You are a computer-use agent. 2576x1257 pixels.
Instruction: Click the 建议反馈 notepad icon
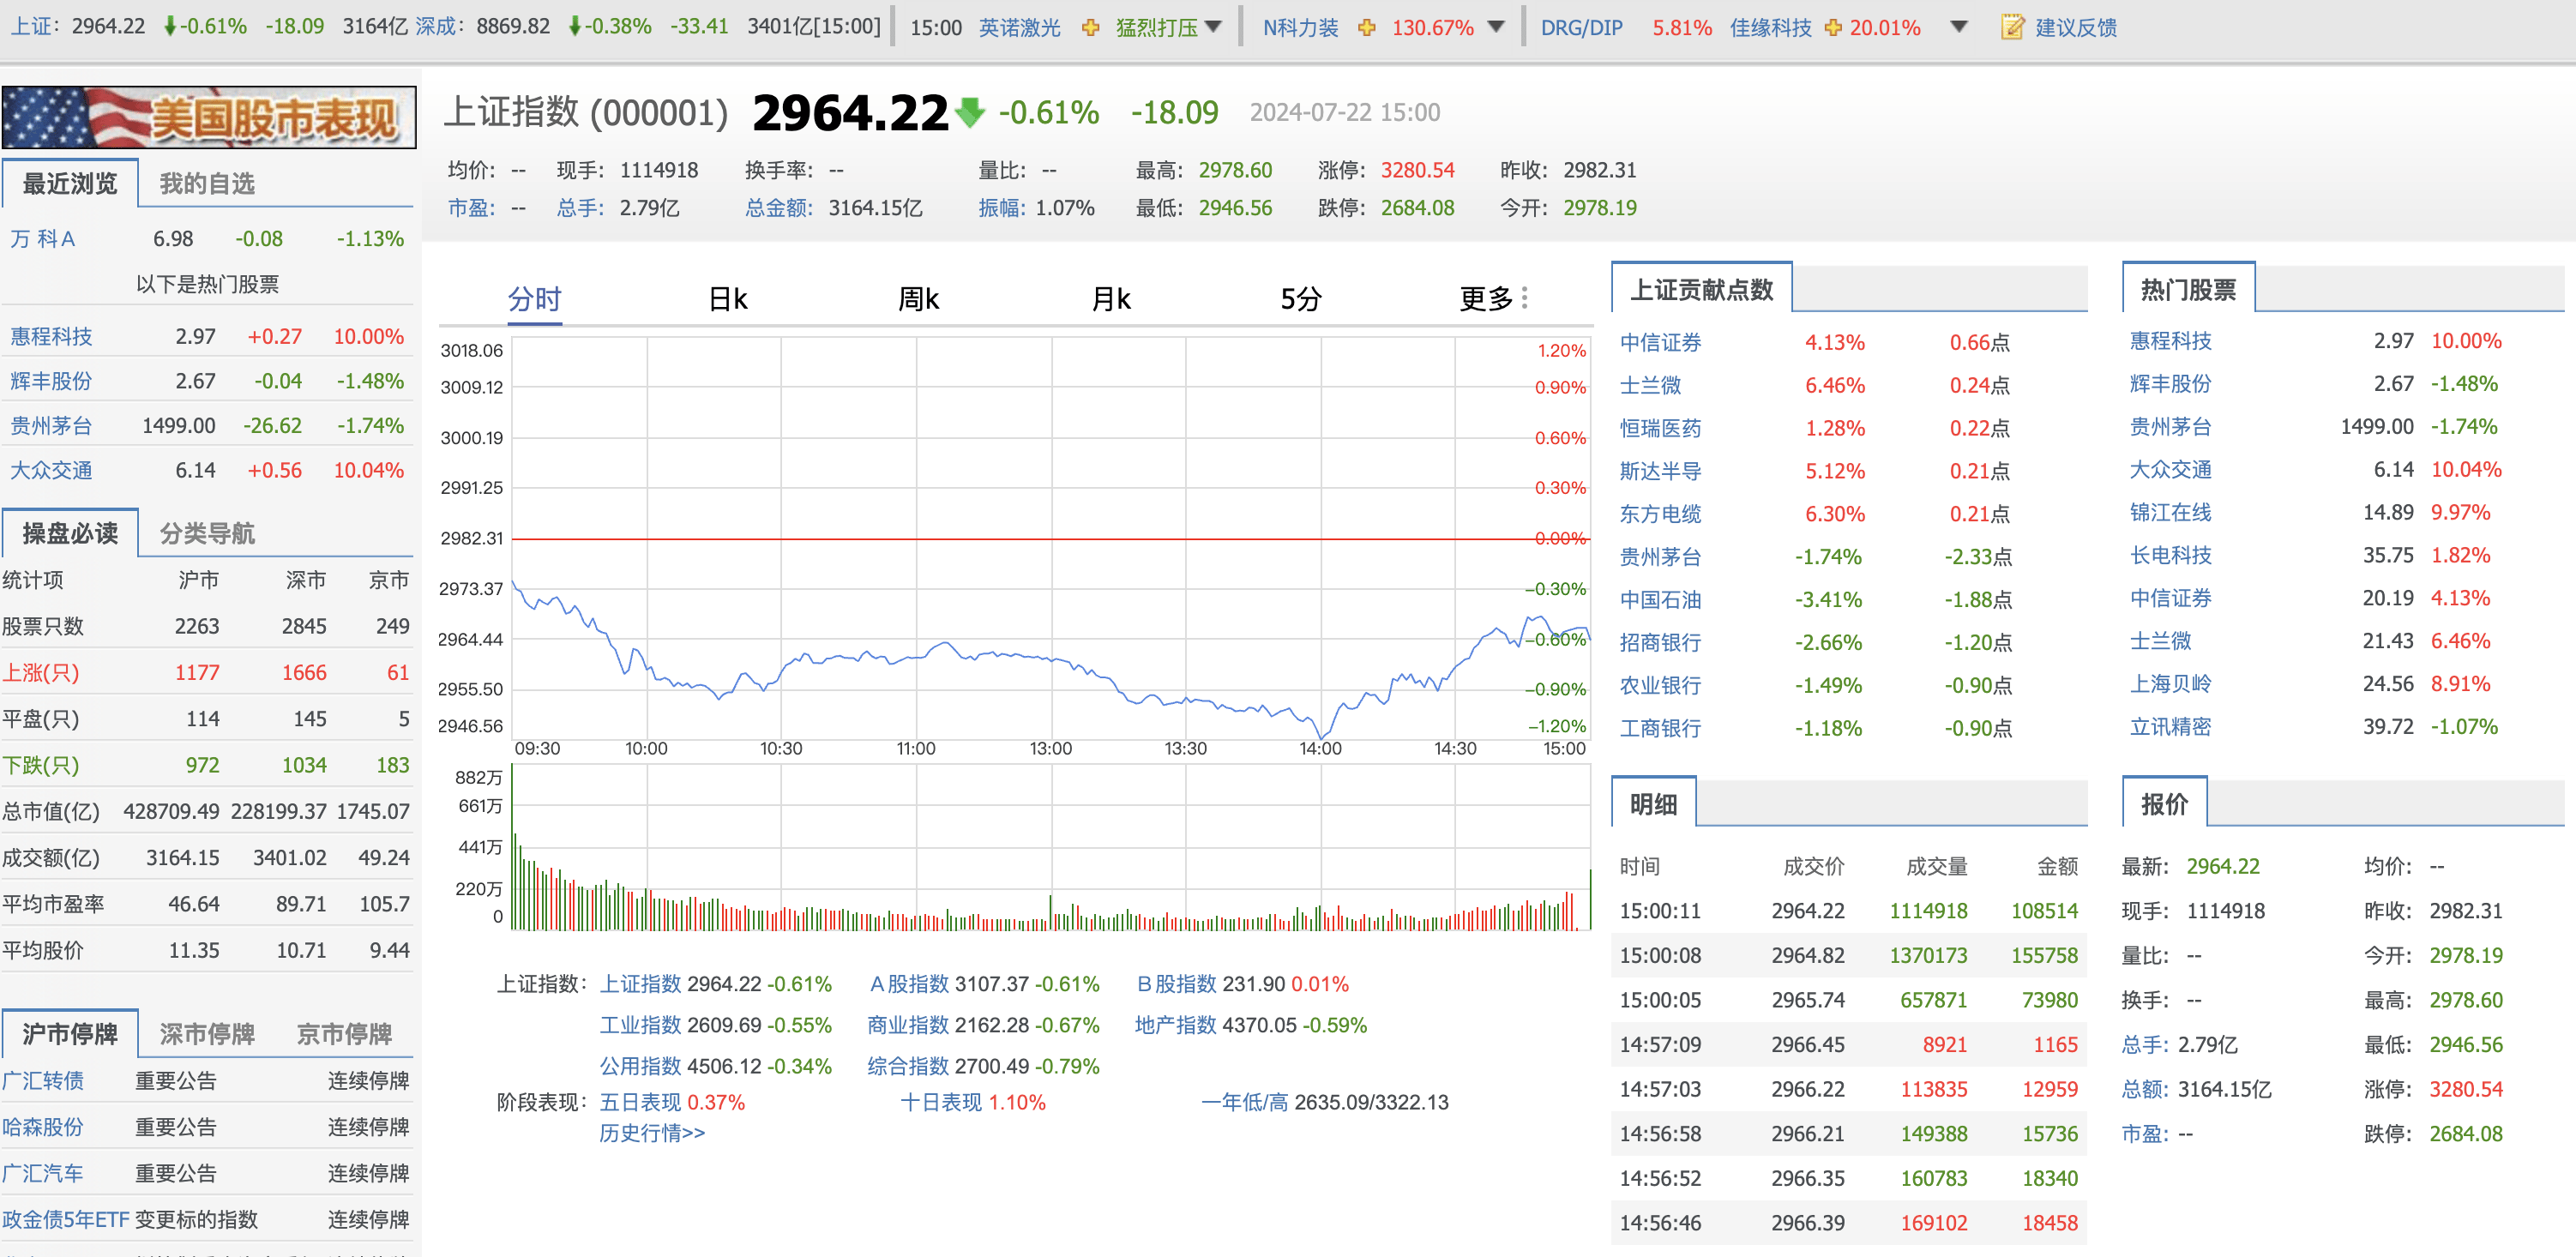[2011, 27]
